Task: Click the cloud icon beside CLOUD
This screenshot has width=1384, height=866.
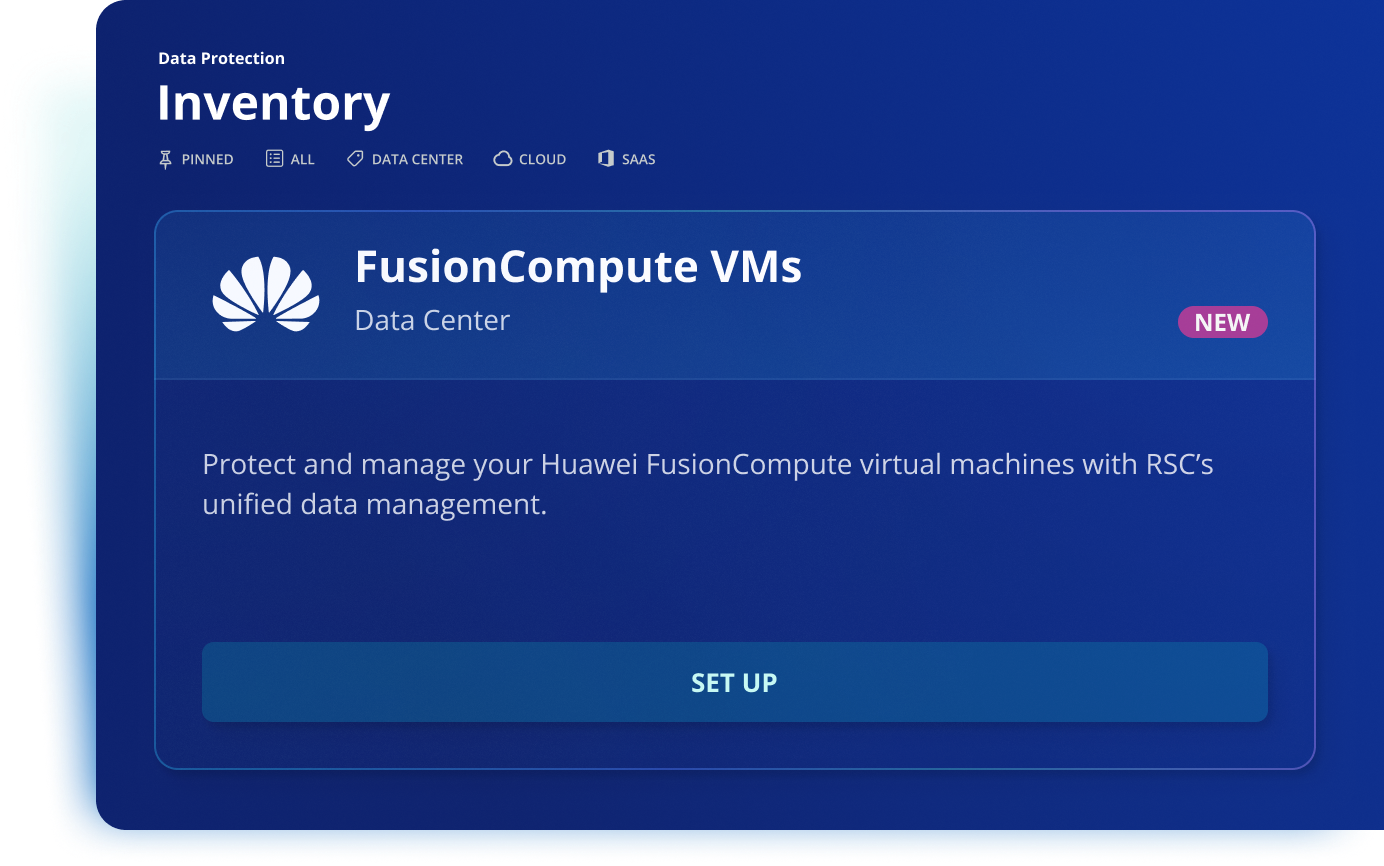Action: tap(503, 159)
